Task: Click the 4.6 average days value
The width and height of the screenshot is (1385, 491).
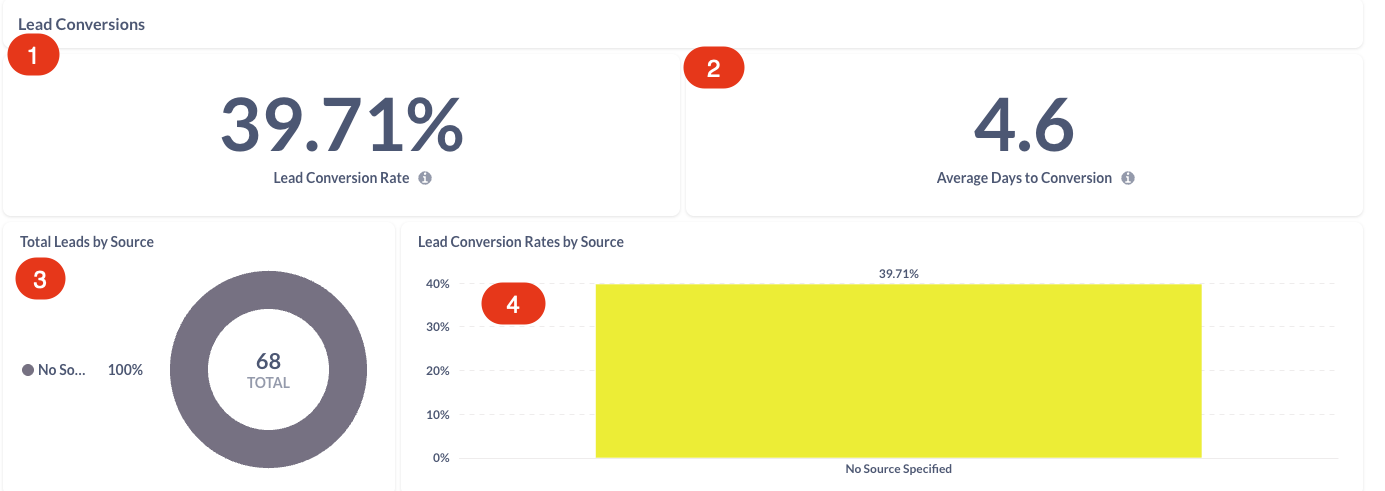Action: [1023, 125]
